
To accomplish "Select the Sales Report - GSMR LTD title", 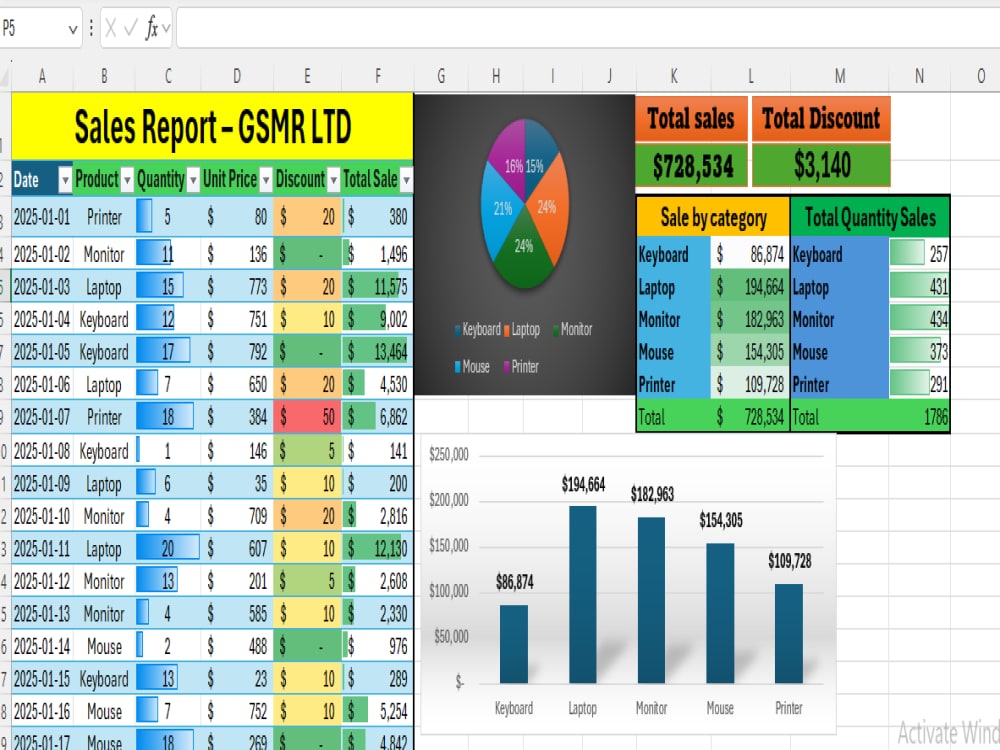I will [212, 126].
